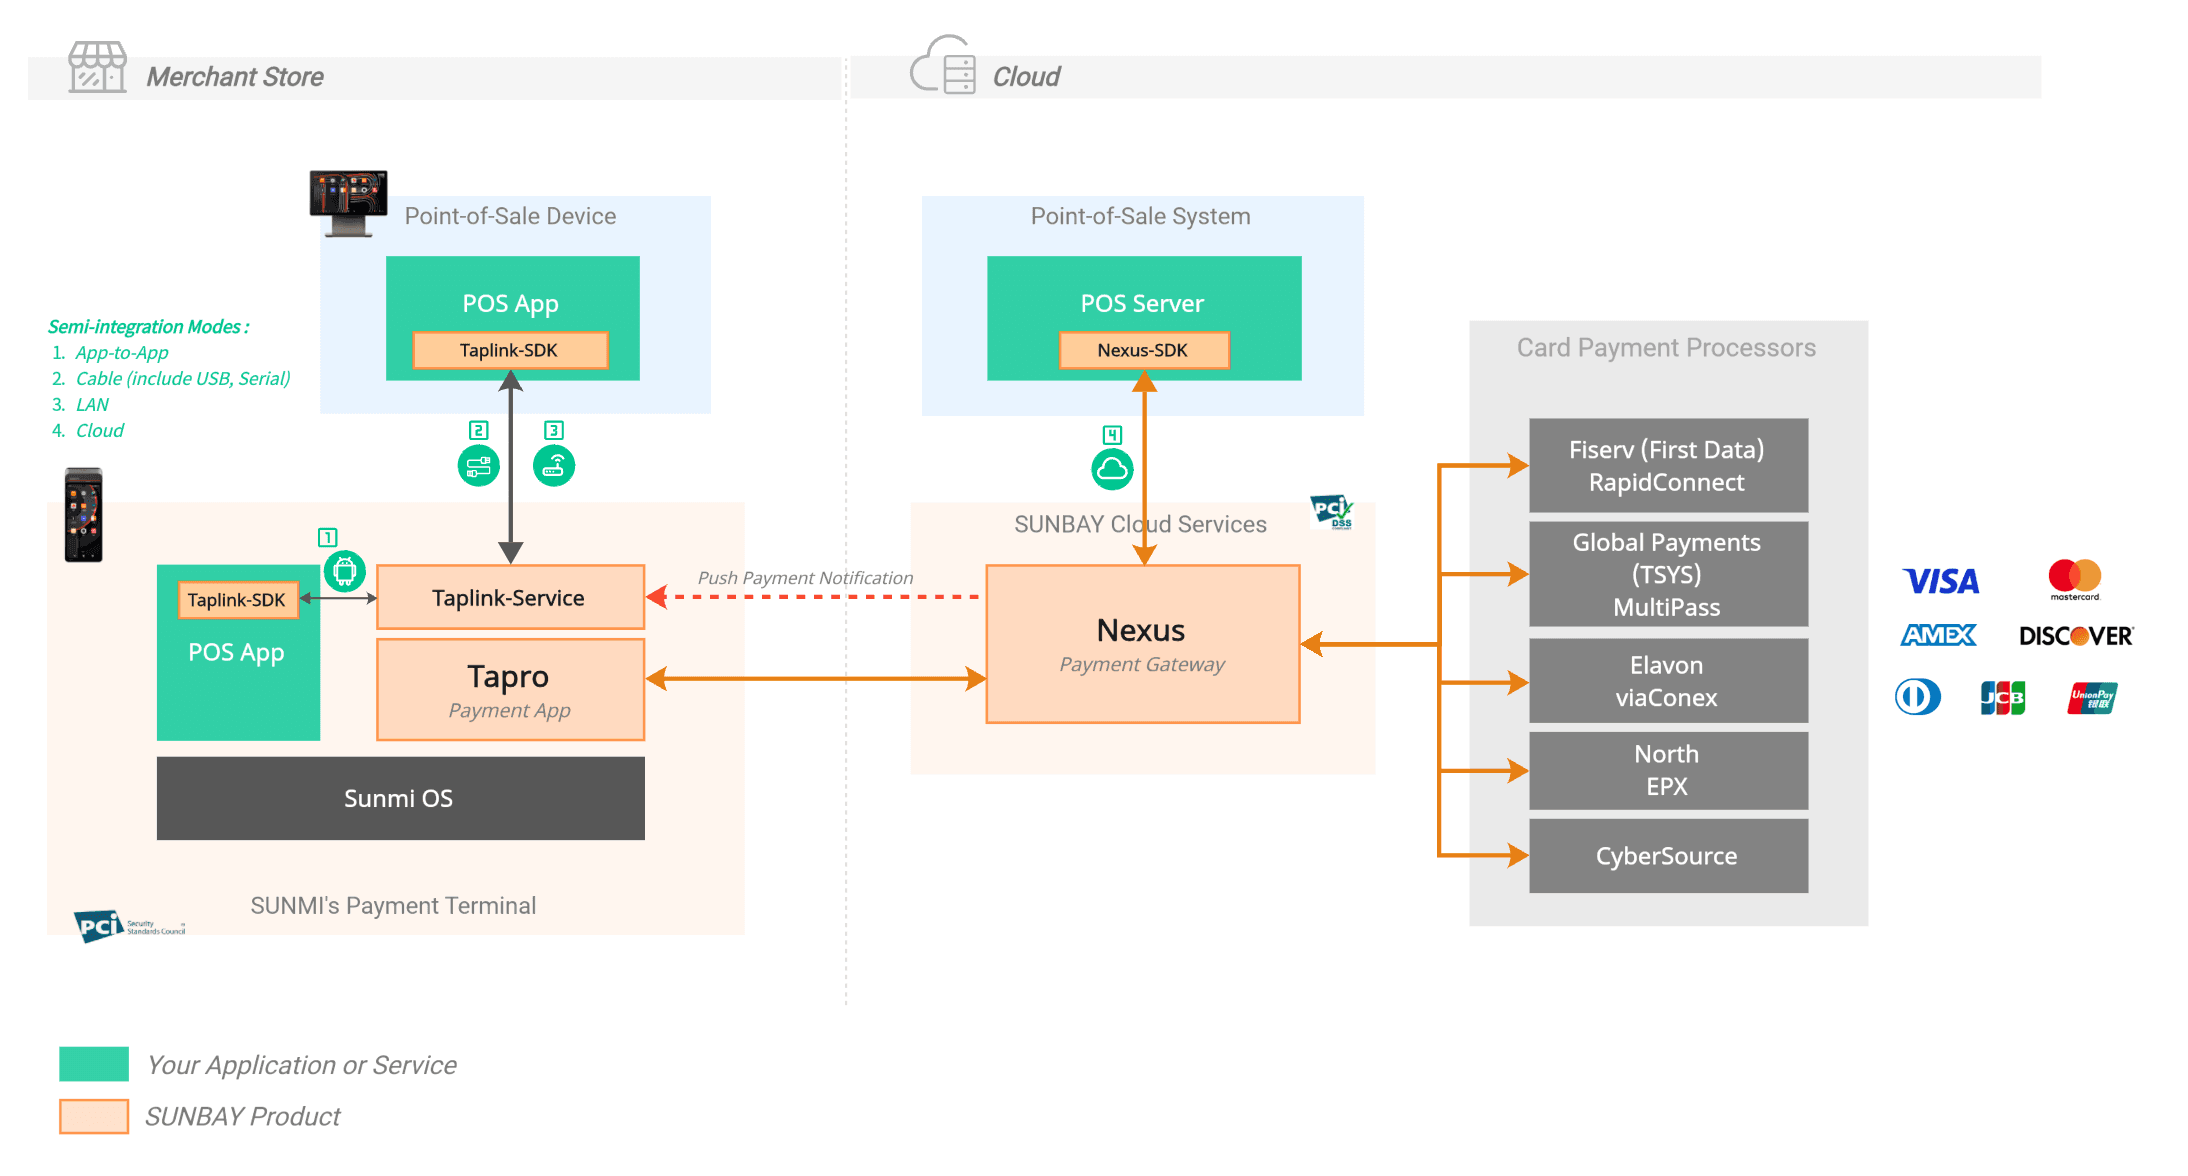This screenshot has height=1176, width=2188.
Task: Click the green Your Application or Service legend swatch
Action: point(94,1064)
